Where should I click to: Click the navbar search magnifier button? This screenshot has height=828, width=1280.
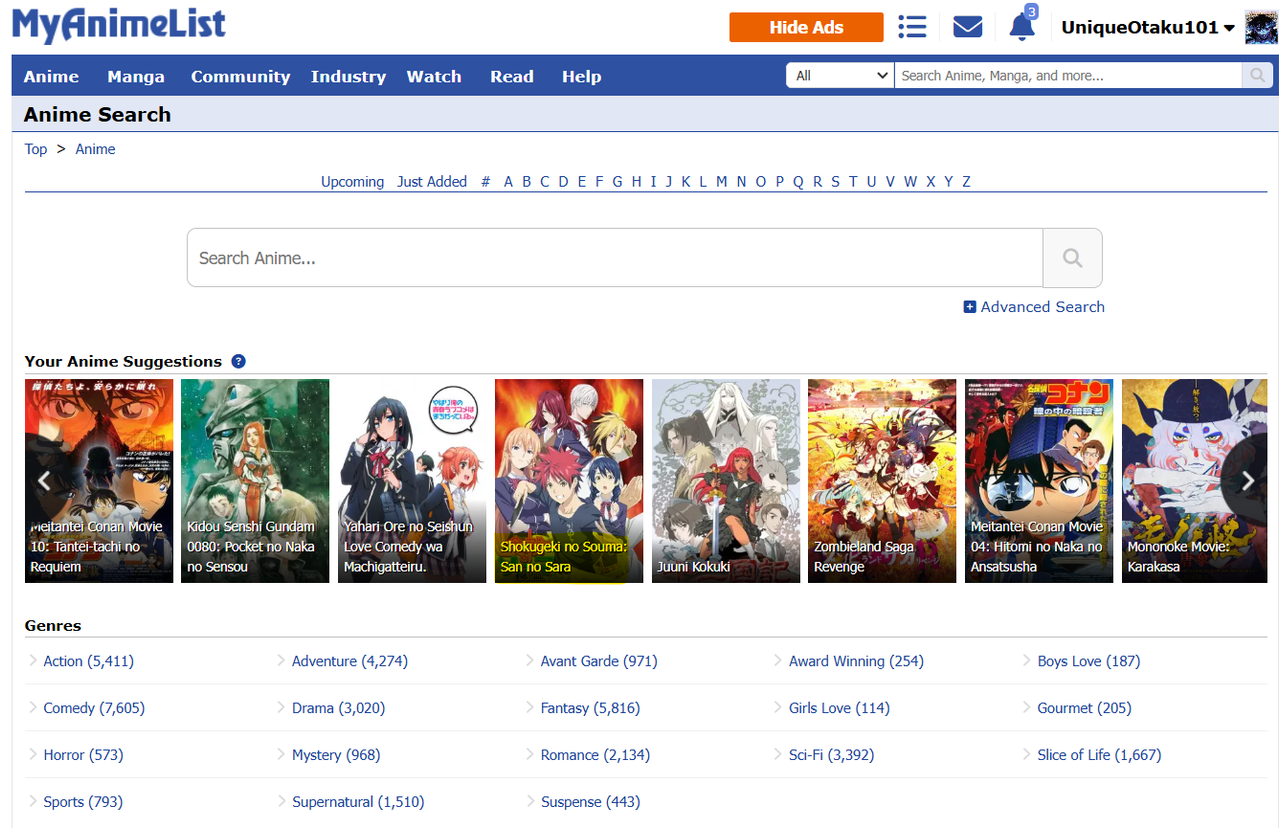point(1256,75)
